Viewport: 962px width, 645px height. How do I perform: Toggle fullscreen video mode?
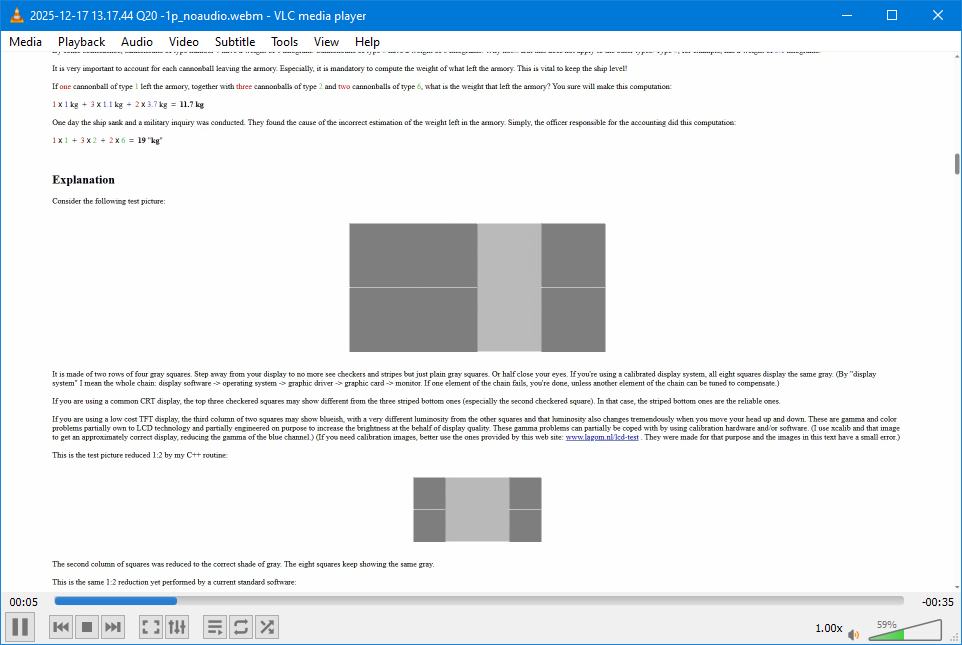[x=151, y=627]
